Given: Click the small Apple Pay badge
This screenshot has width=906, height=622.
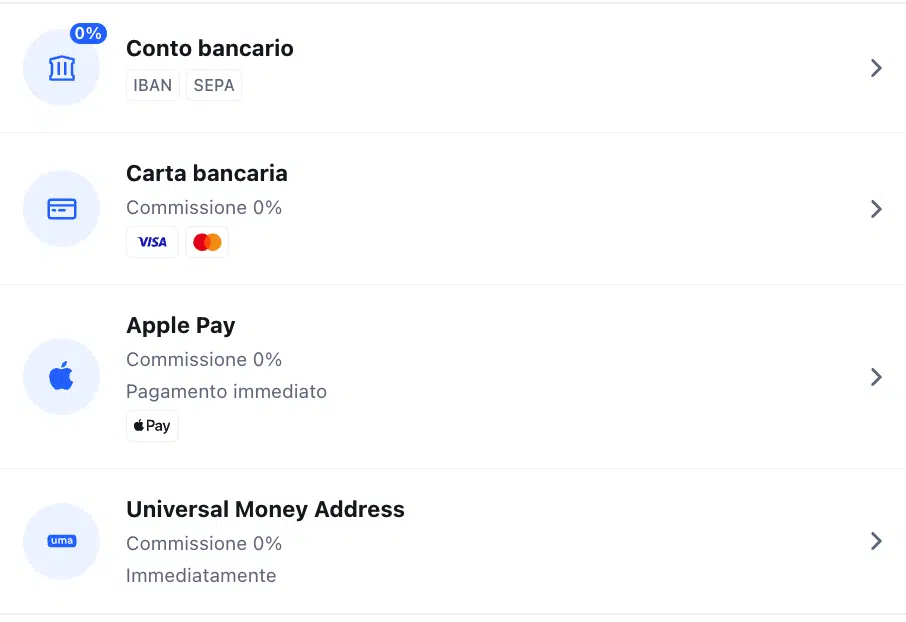Looking at the screenshot, I should [x=153, y=426].
